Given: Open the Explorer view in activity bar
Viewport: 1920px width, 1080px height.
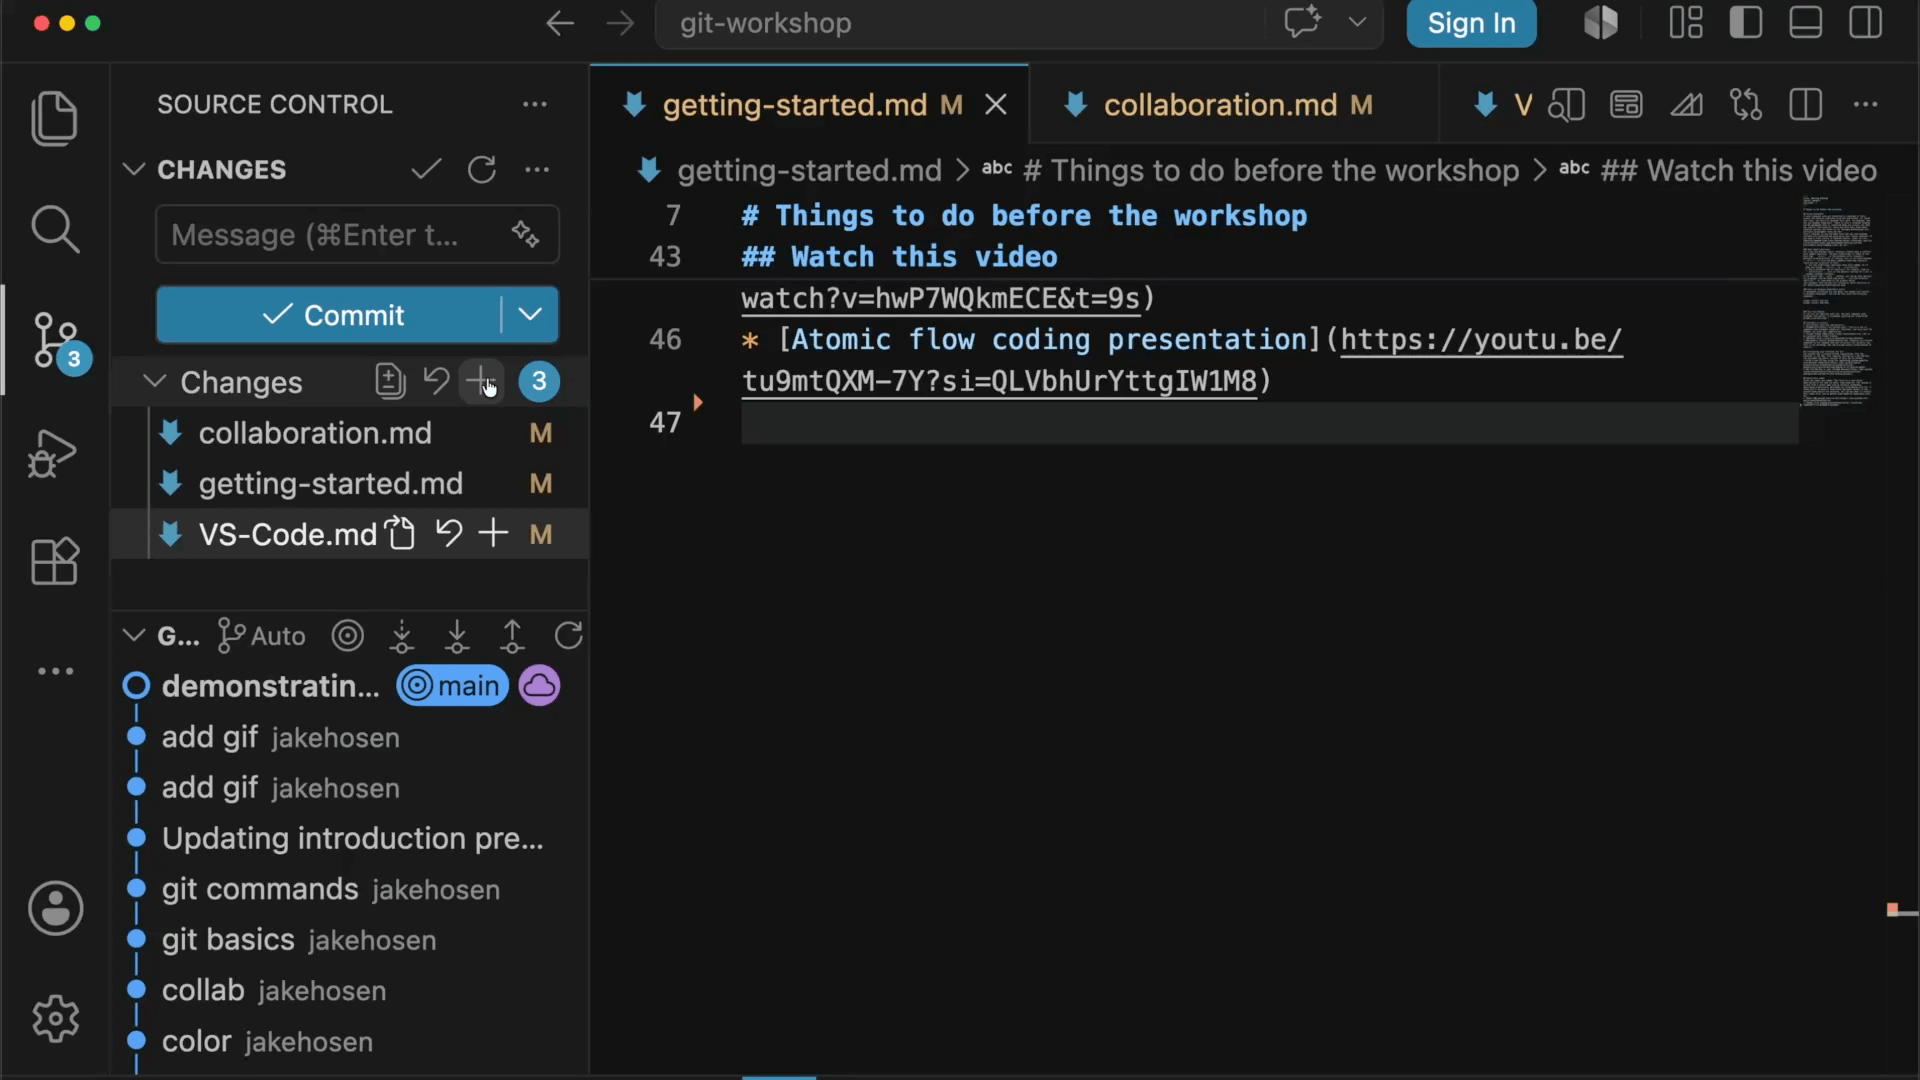Looking at the screenshot, I should tap(55, 118).
